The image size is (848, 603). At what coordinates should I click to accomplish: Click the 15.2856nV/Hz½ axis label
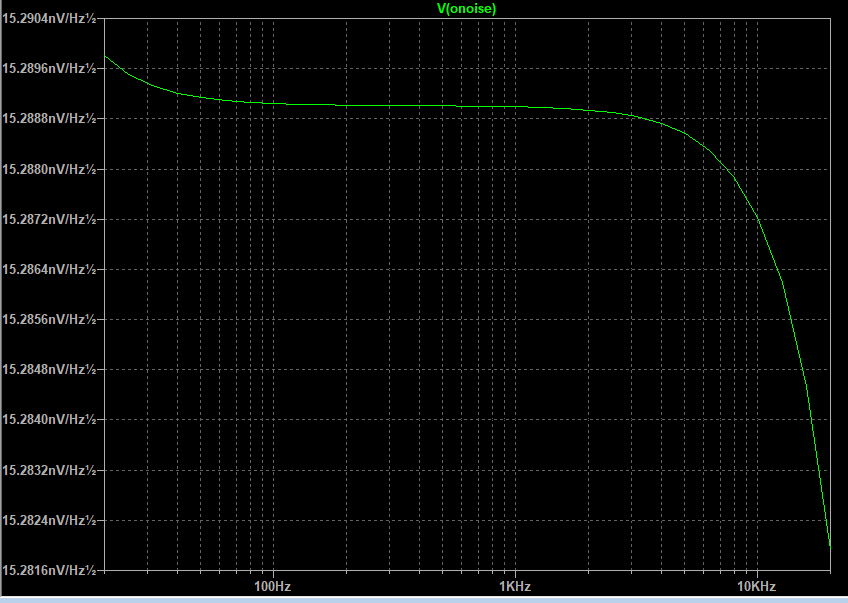click(49, 319)
